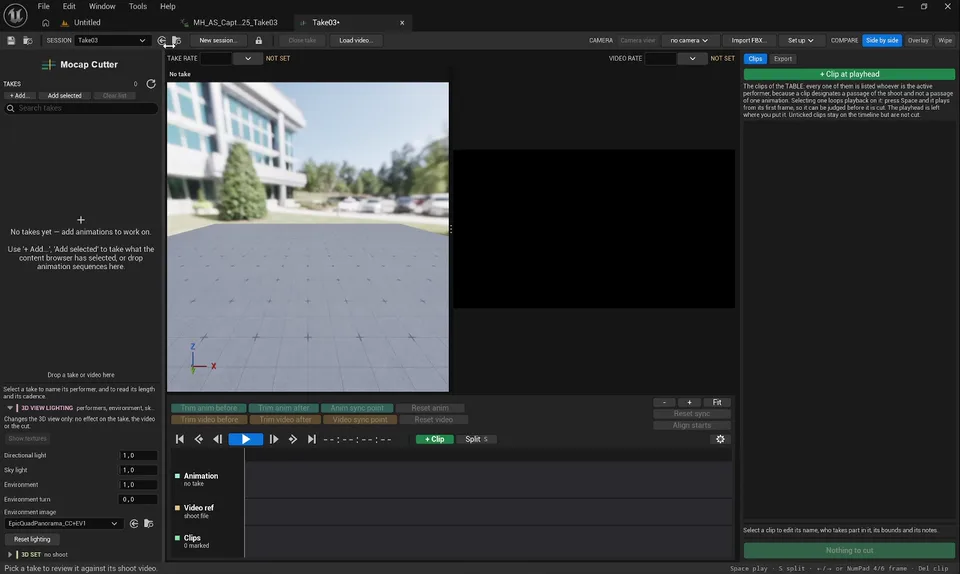
Task: Open the Help menu
Action: [168, 6]
